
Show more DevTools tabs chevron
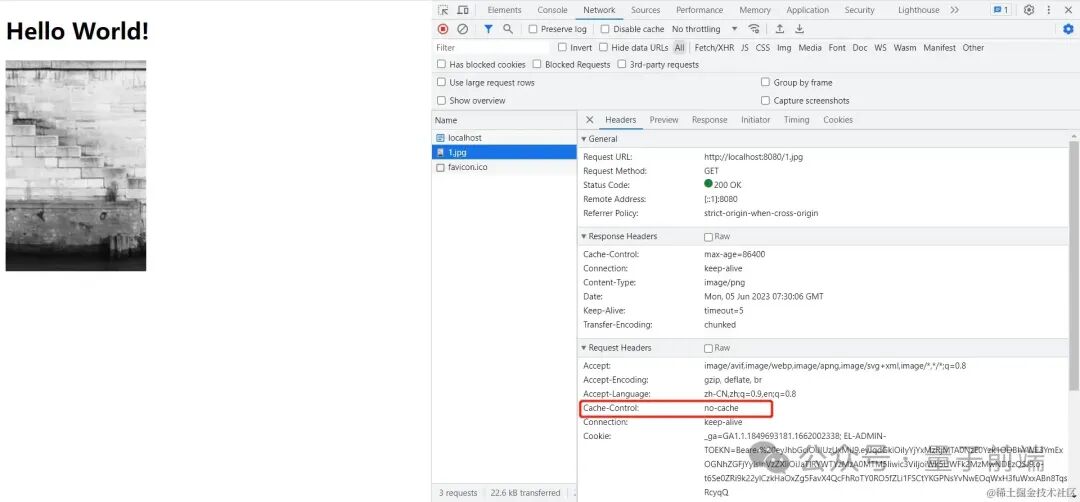[x=955, y=10]
